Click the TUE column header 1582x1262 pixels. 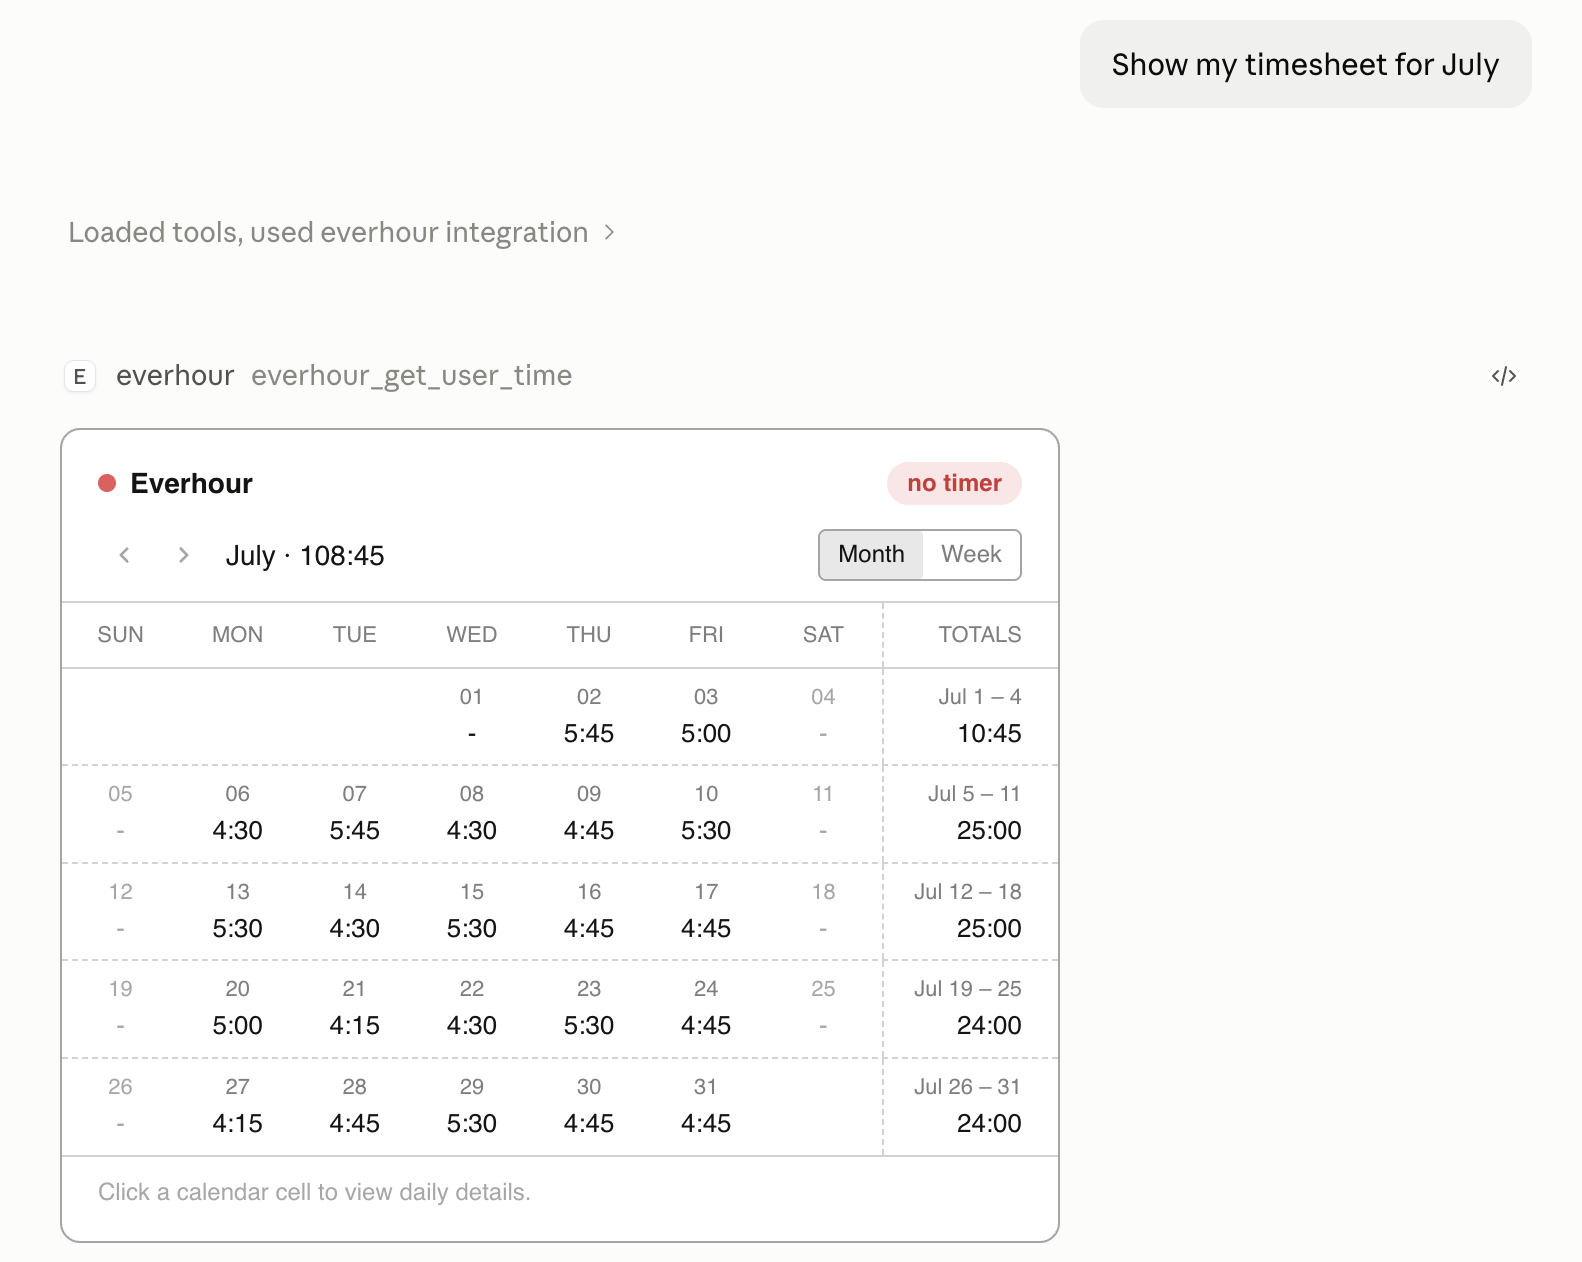(354, 635)
